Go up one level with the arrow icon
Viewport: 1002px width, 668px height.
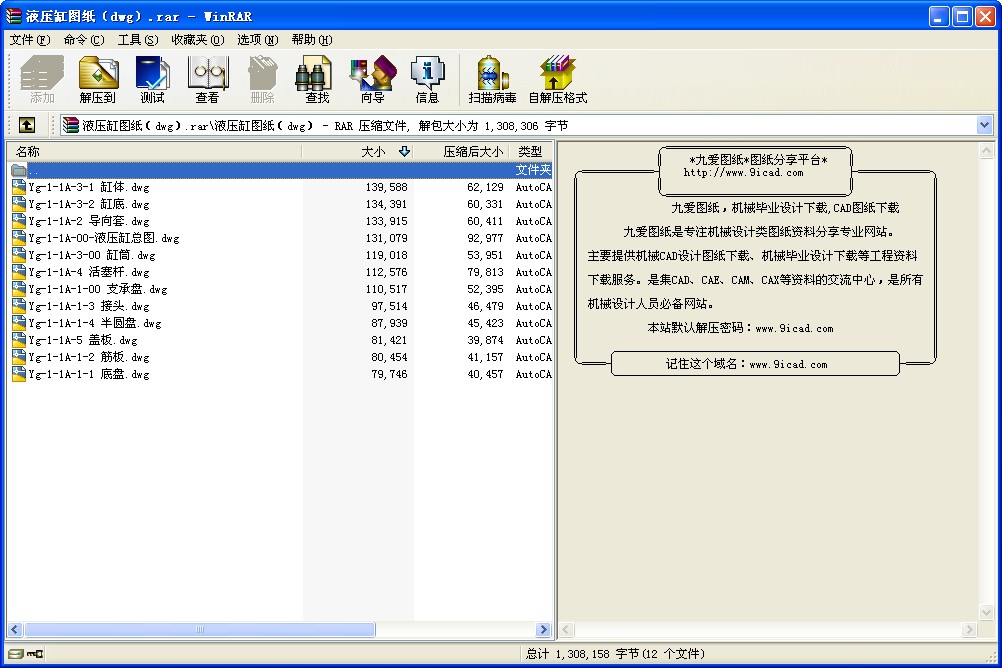click(x=27, y=125)
